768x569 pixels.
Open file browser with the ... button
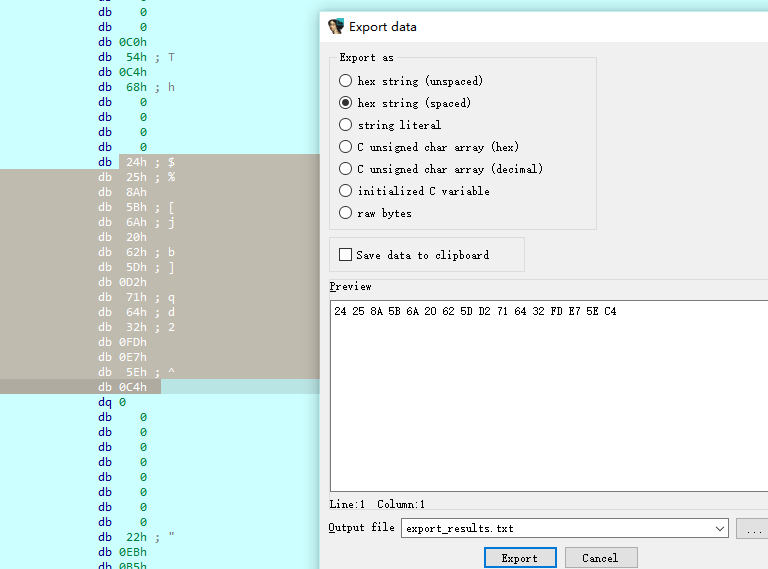pyautogui.click(x=752, y=528)
